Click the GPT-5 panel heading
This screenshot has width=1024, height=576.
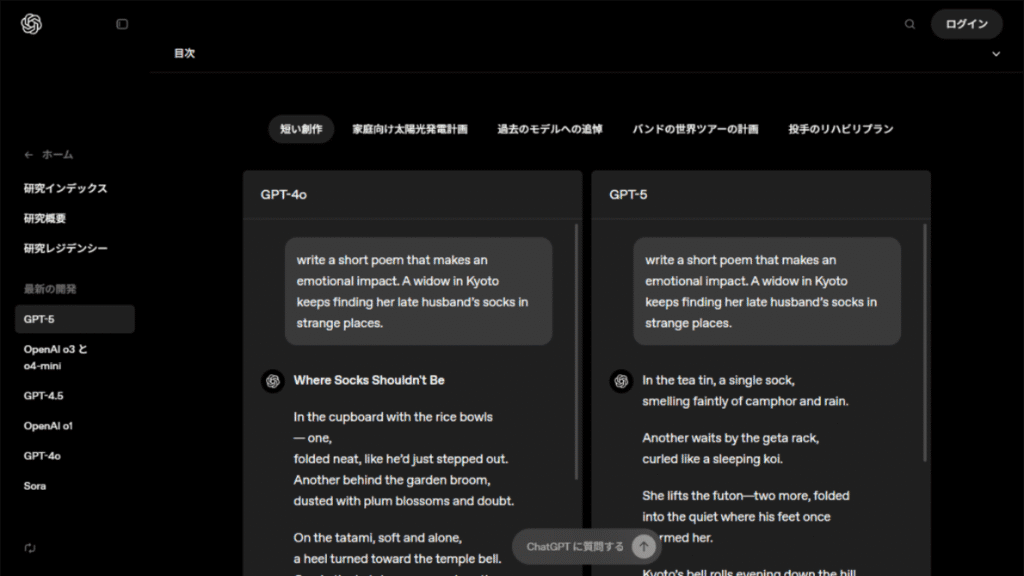pyautogui.click(x=628, y=195)
